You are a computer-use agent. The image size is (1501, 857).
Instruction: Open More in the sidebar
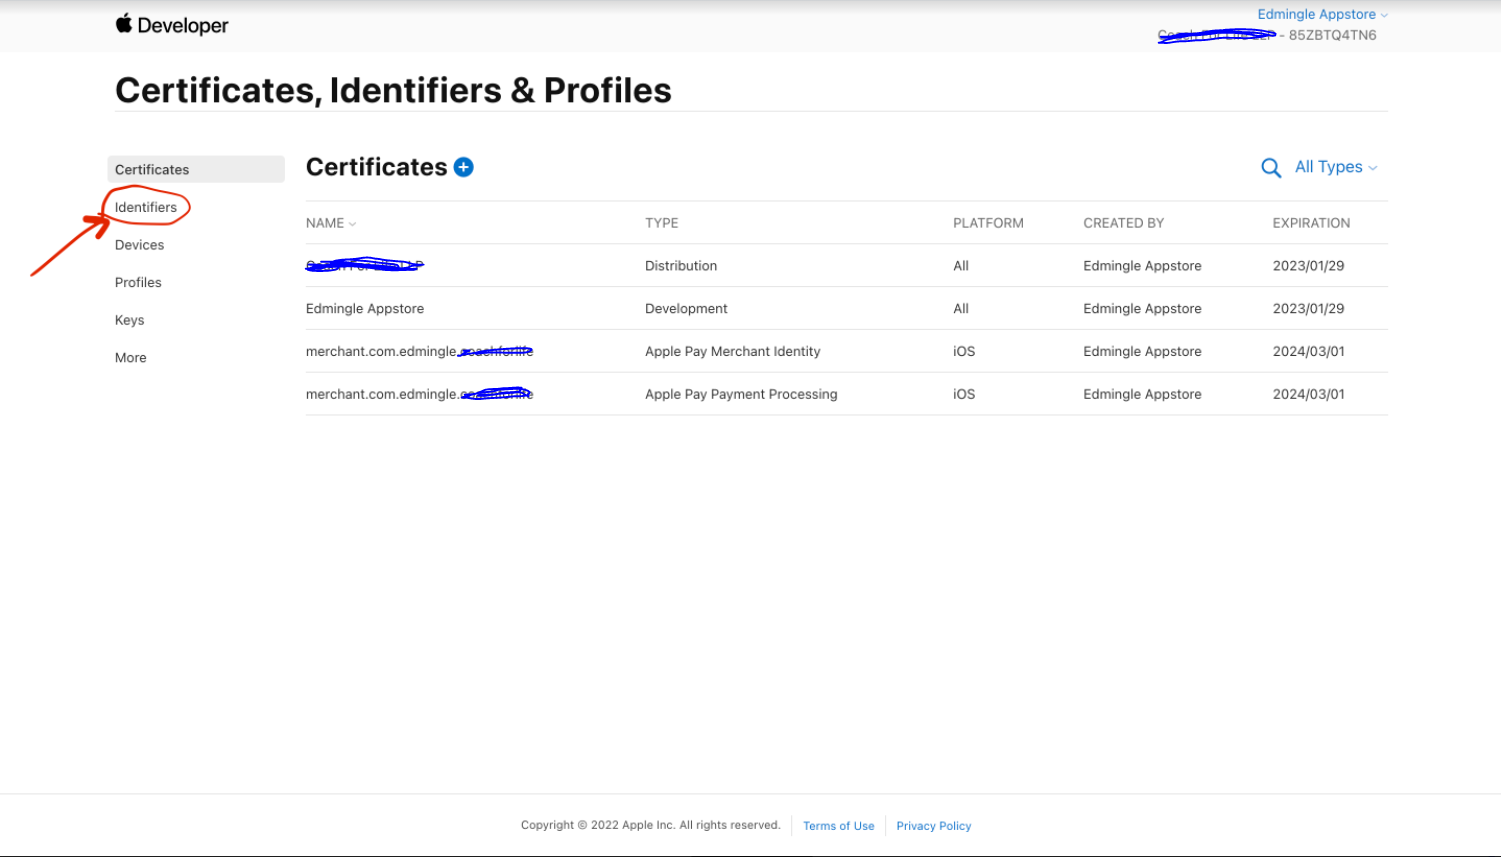pyautogui.click(x=130, y=358)
